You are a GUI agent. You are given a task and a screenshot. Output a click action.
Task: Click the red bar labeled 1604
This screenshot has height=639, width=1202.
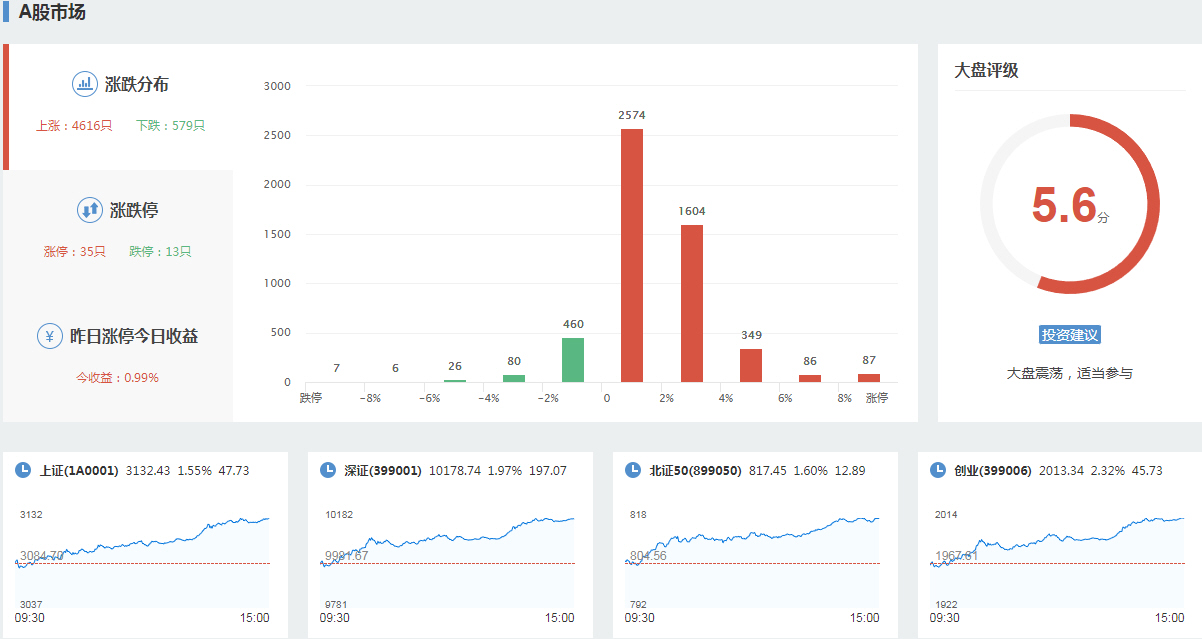692,303
